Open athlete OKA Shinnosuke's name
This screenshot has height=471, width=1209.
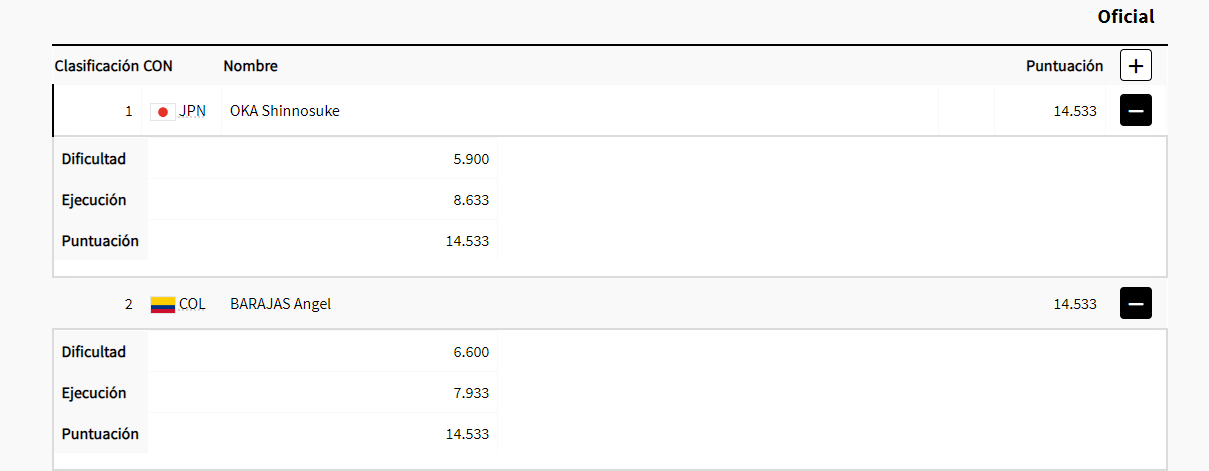tap(285, 111)
